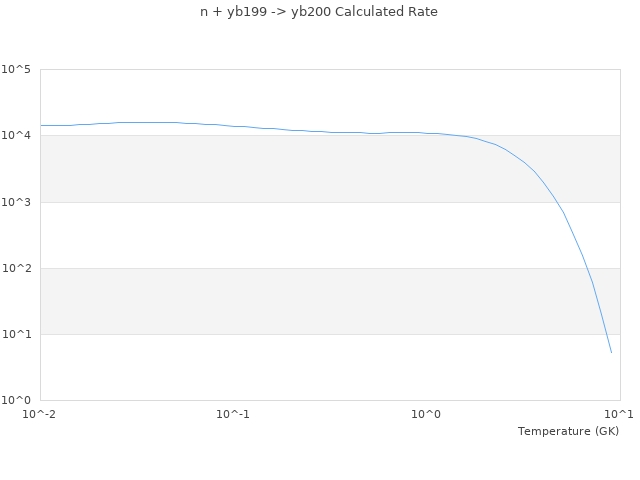This screenshot has height=480, width=640.
Task: Click the lowest endpoint of the blue curve
Action: [x=611, y=352]
